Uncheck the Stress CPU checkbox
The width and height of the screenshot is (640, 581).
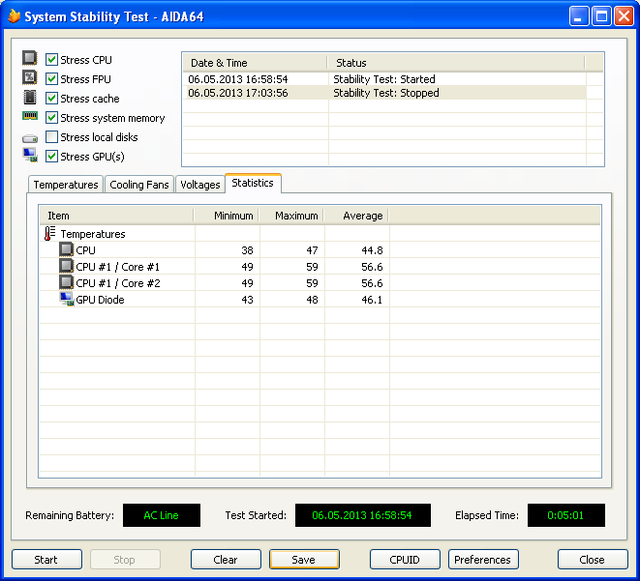[52, 60]
